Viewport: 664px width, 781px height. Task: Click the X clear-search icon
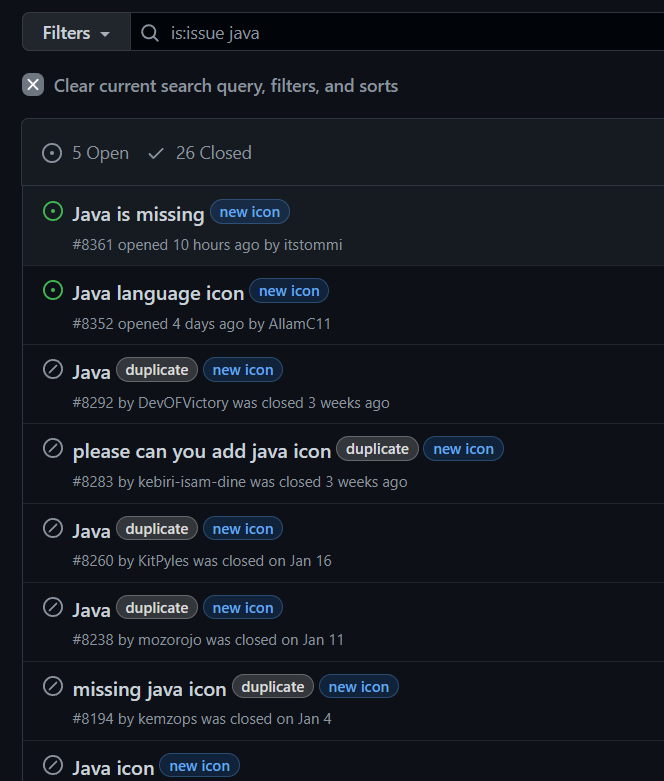tap(33, 85)
